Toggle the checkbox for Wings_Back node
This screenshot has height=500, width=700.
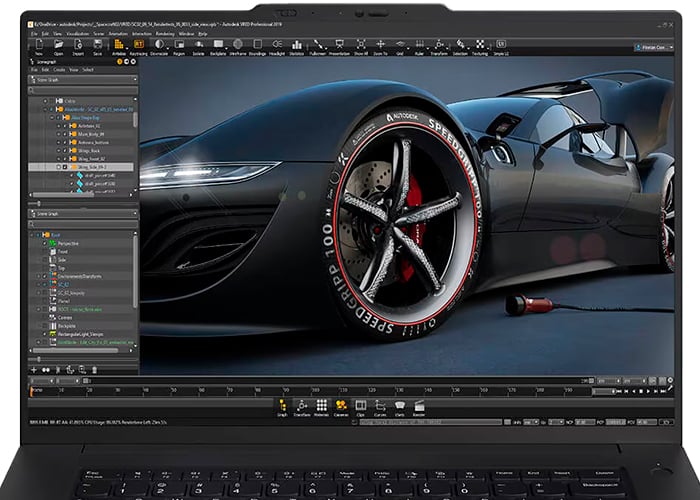pos(64,150)
